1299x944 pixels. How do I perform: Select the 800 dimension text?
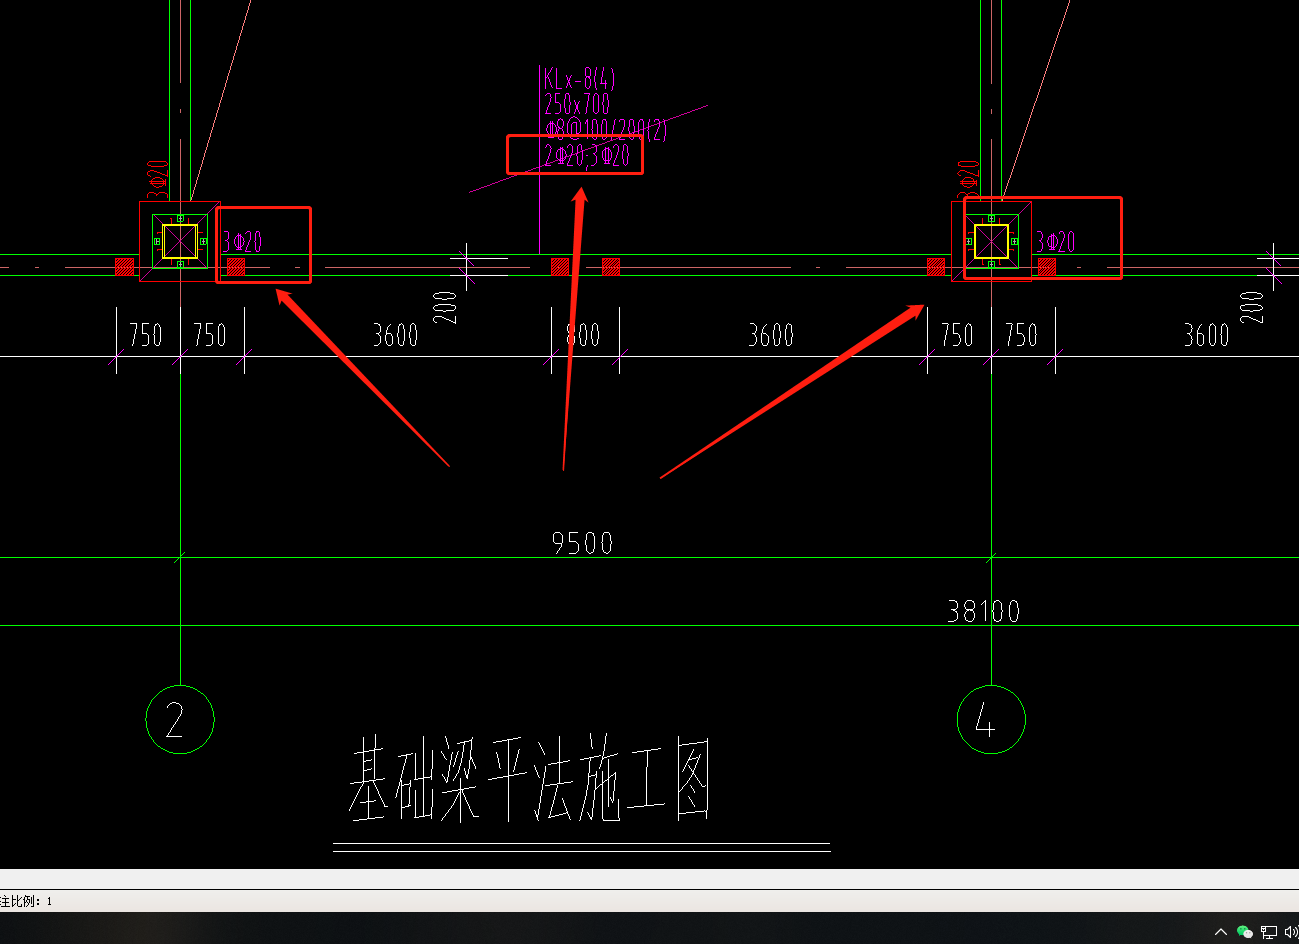click(x=583, y=335)
